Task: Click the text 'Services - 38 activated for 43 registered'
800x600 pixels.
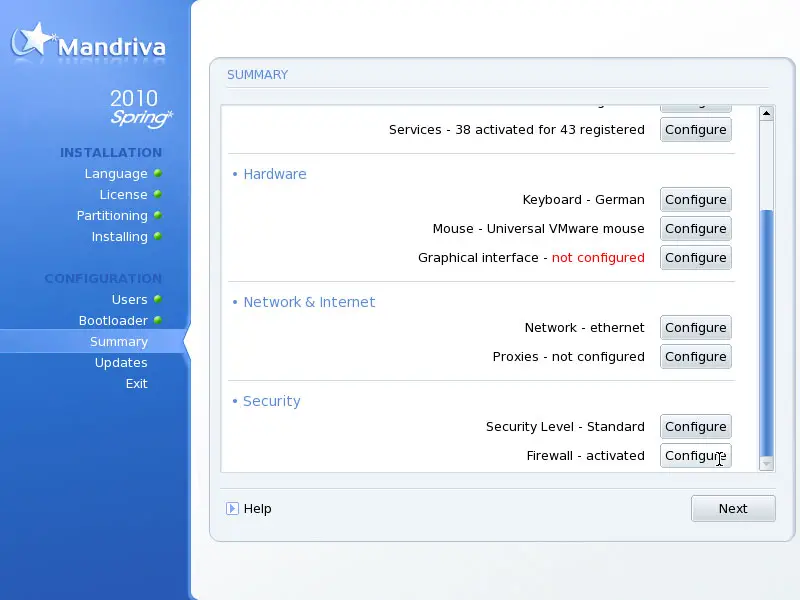Action: [517, 130]
